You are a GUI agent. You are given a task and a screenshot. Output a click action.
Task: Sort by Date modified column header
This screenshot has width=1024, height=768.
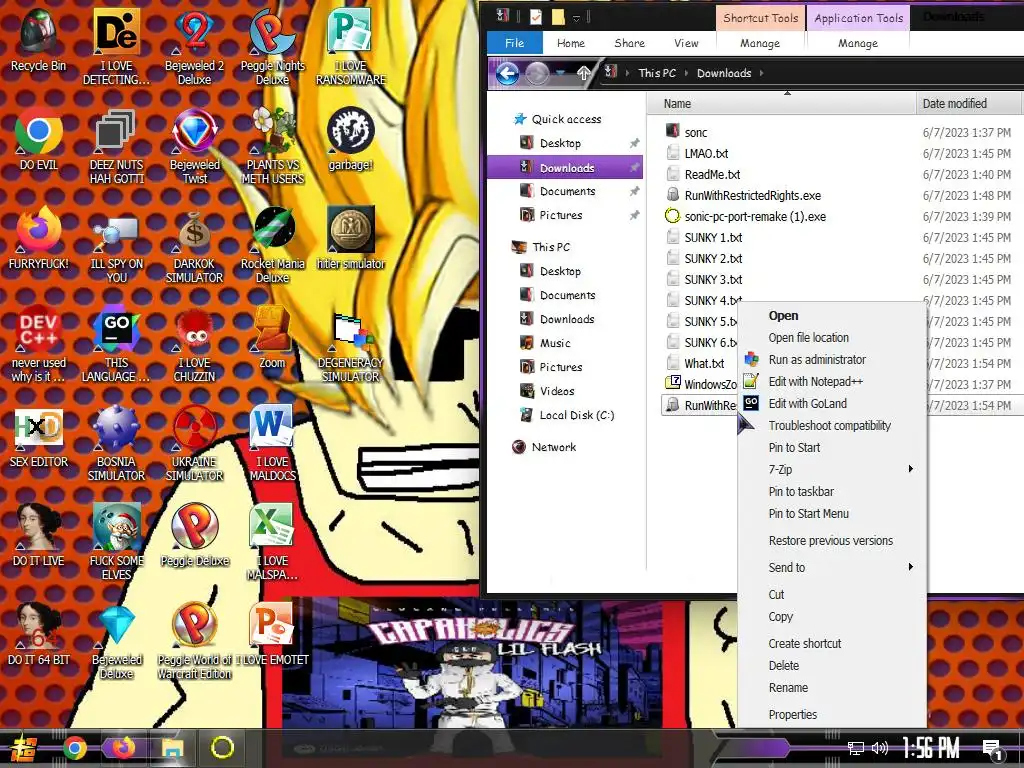pos(968,103)
